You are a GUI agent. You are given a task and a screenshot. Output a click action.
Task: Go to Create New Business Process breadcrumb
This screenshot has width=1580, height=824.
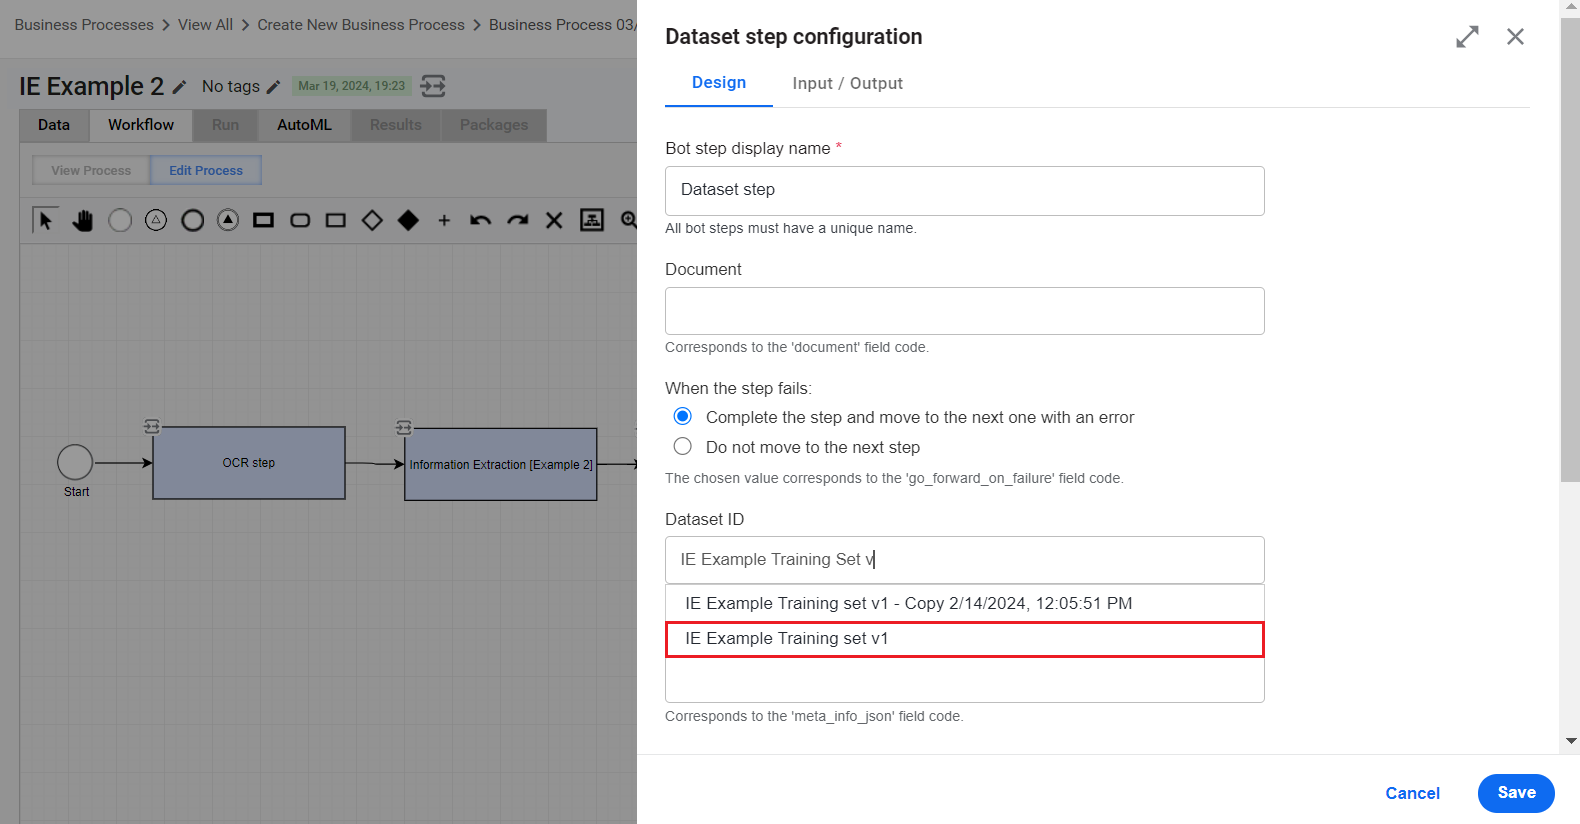361,25
